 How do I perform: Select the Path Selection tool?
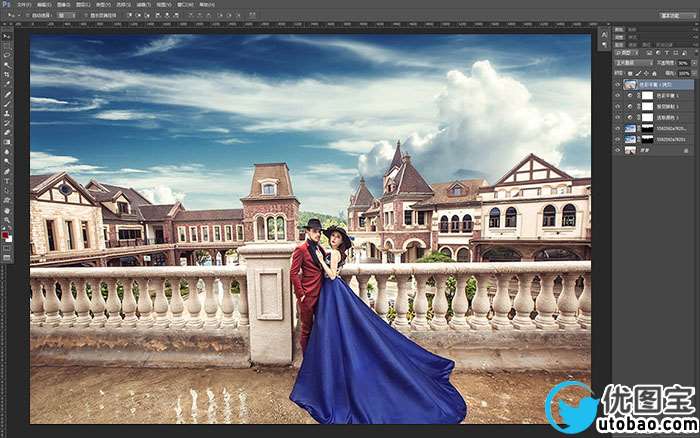coord(6,191)
